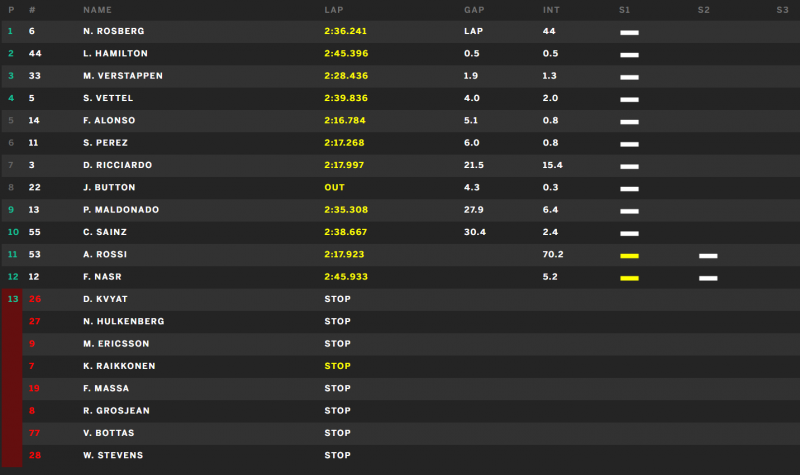This screenshot has height=475, width=800.
Task: Click A. Rossi's yellow S1 sector bar
Action: (x=629, y=256)
